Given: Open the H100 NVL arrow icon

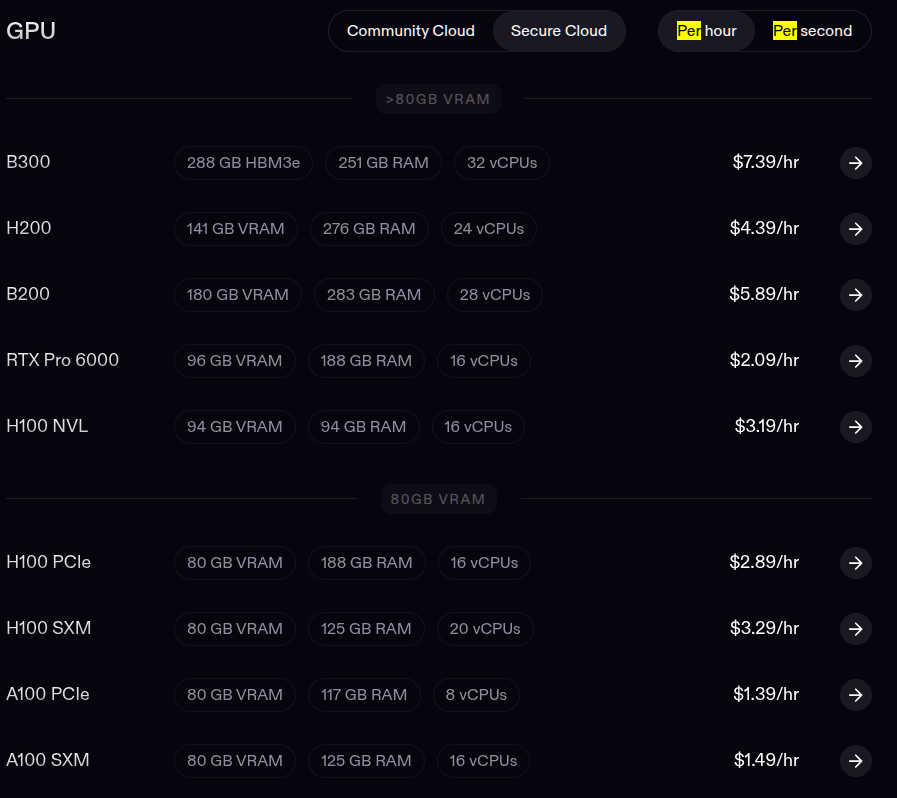Looking at the screenshot, I should point(855,427).
